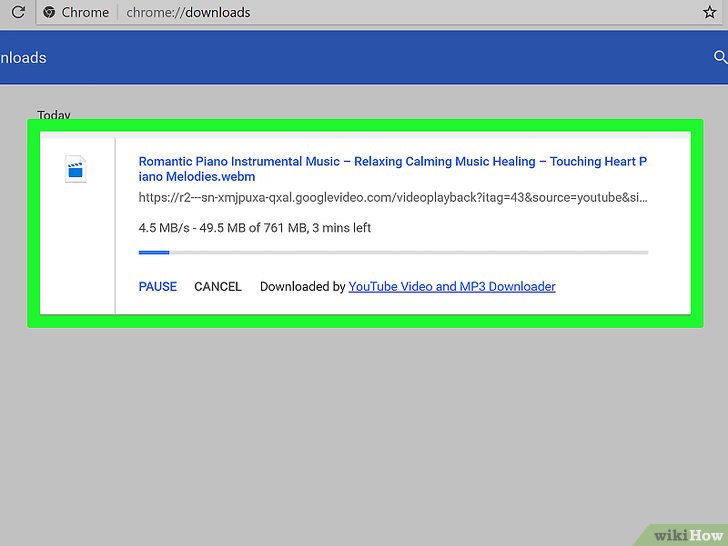This screenshot has width=728, height=546.
Task: Click the '4.5 MB/s - 49.5 MB of 761 MB' status
Action: pyautogui.click(x=254, y=228)
